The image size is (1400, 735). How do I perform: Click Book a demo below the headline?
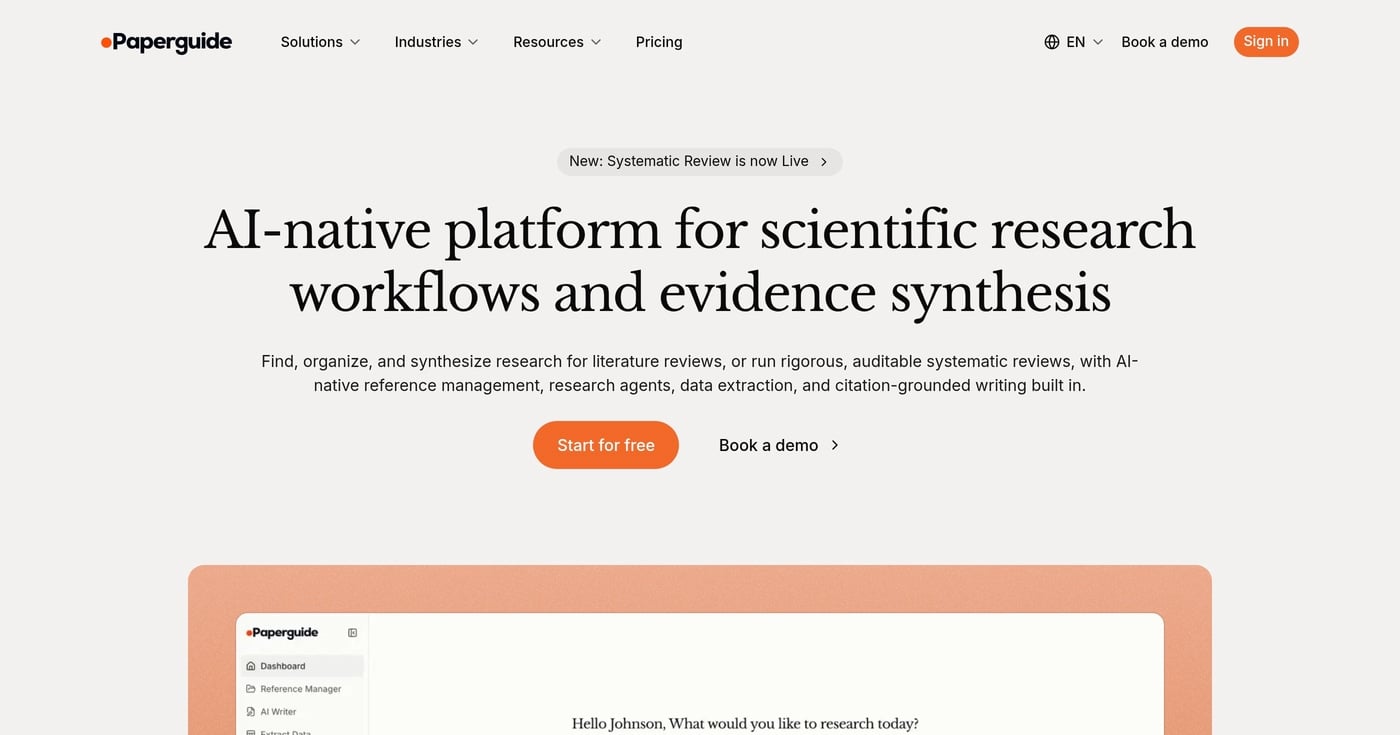tap(779, 445)
